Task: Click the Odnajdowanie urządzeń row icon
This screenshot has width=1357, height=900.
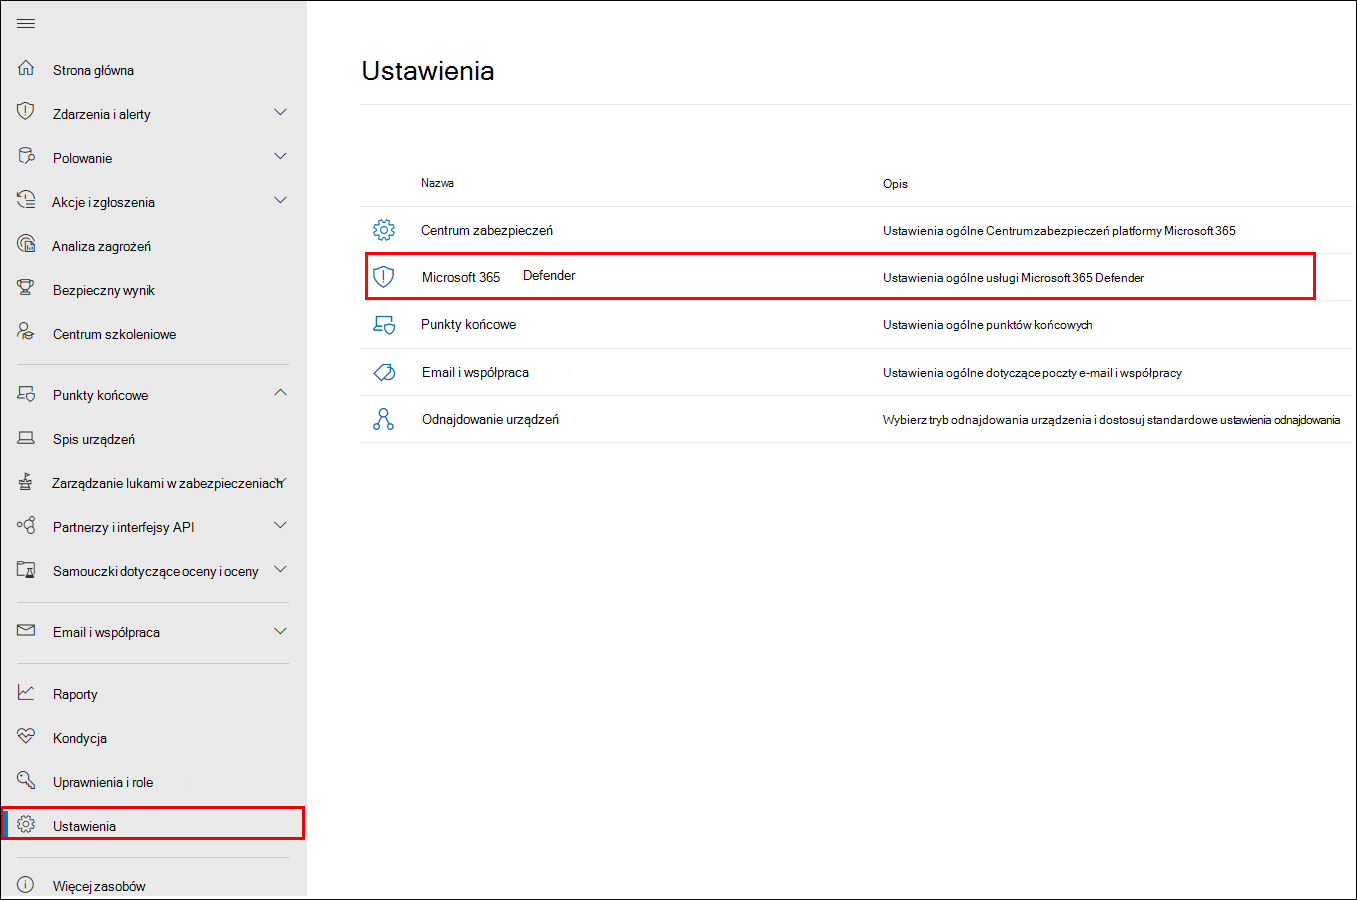Action: point(383,419)
